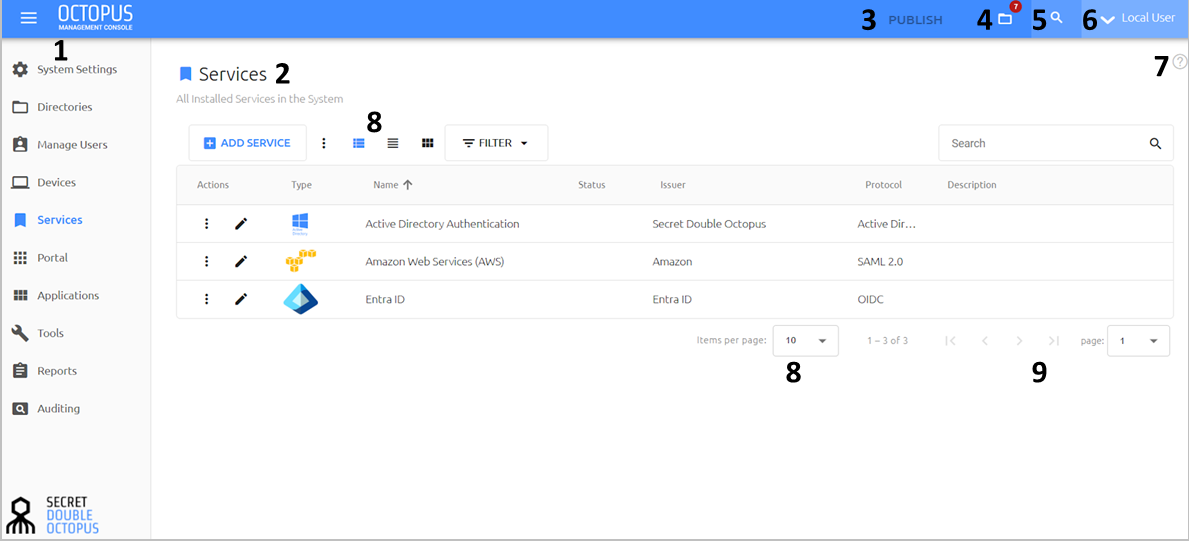This screenshot has height=541, width=1189.
Task: Click the Octopus Management Console logo
Action: click(x=96, y=17)
